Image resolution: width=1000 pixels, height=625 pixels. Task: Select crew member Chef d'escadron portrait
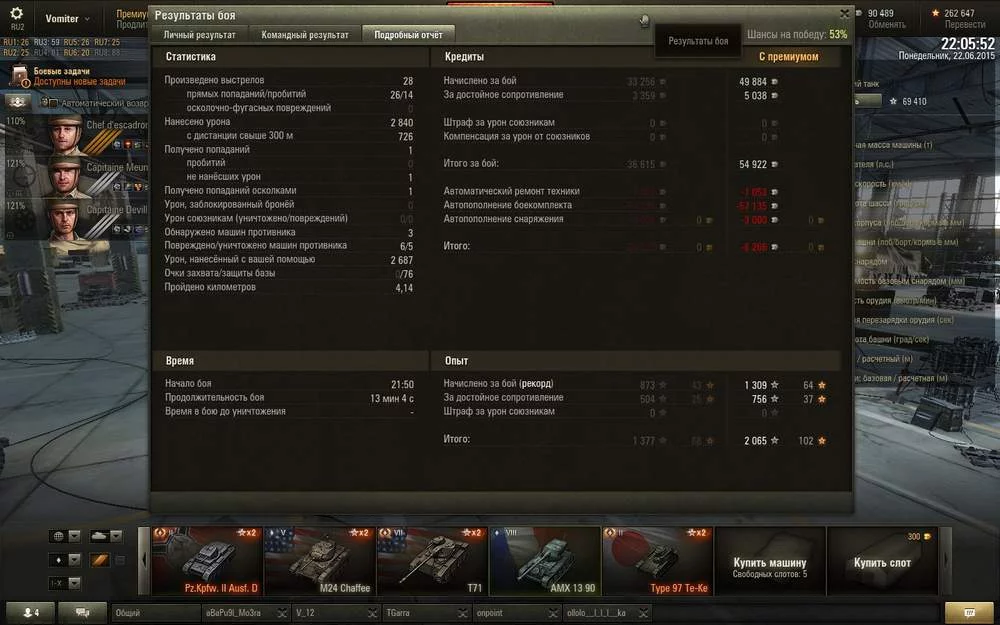(x=66, y=134)
